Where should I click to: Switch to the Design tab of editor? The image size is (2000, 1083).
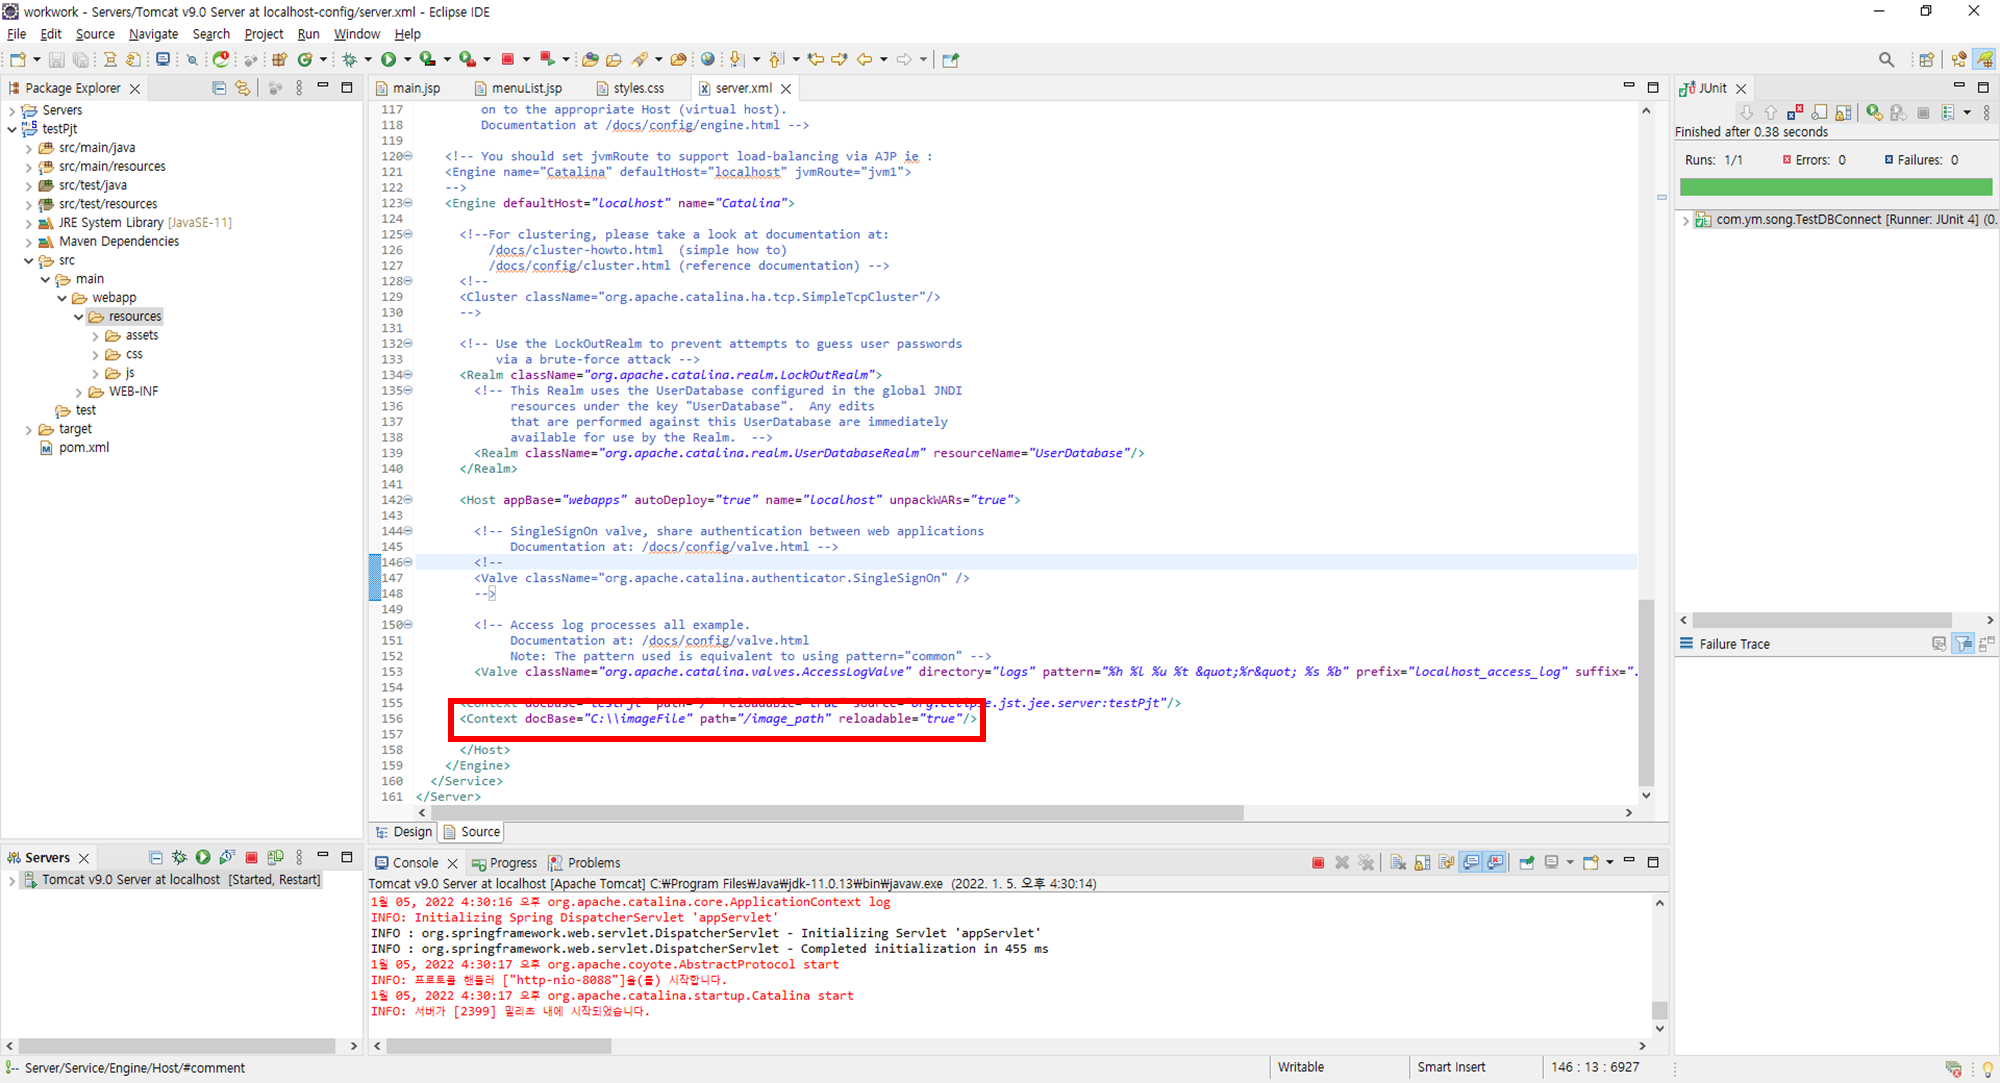[405, 832]
